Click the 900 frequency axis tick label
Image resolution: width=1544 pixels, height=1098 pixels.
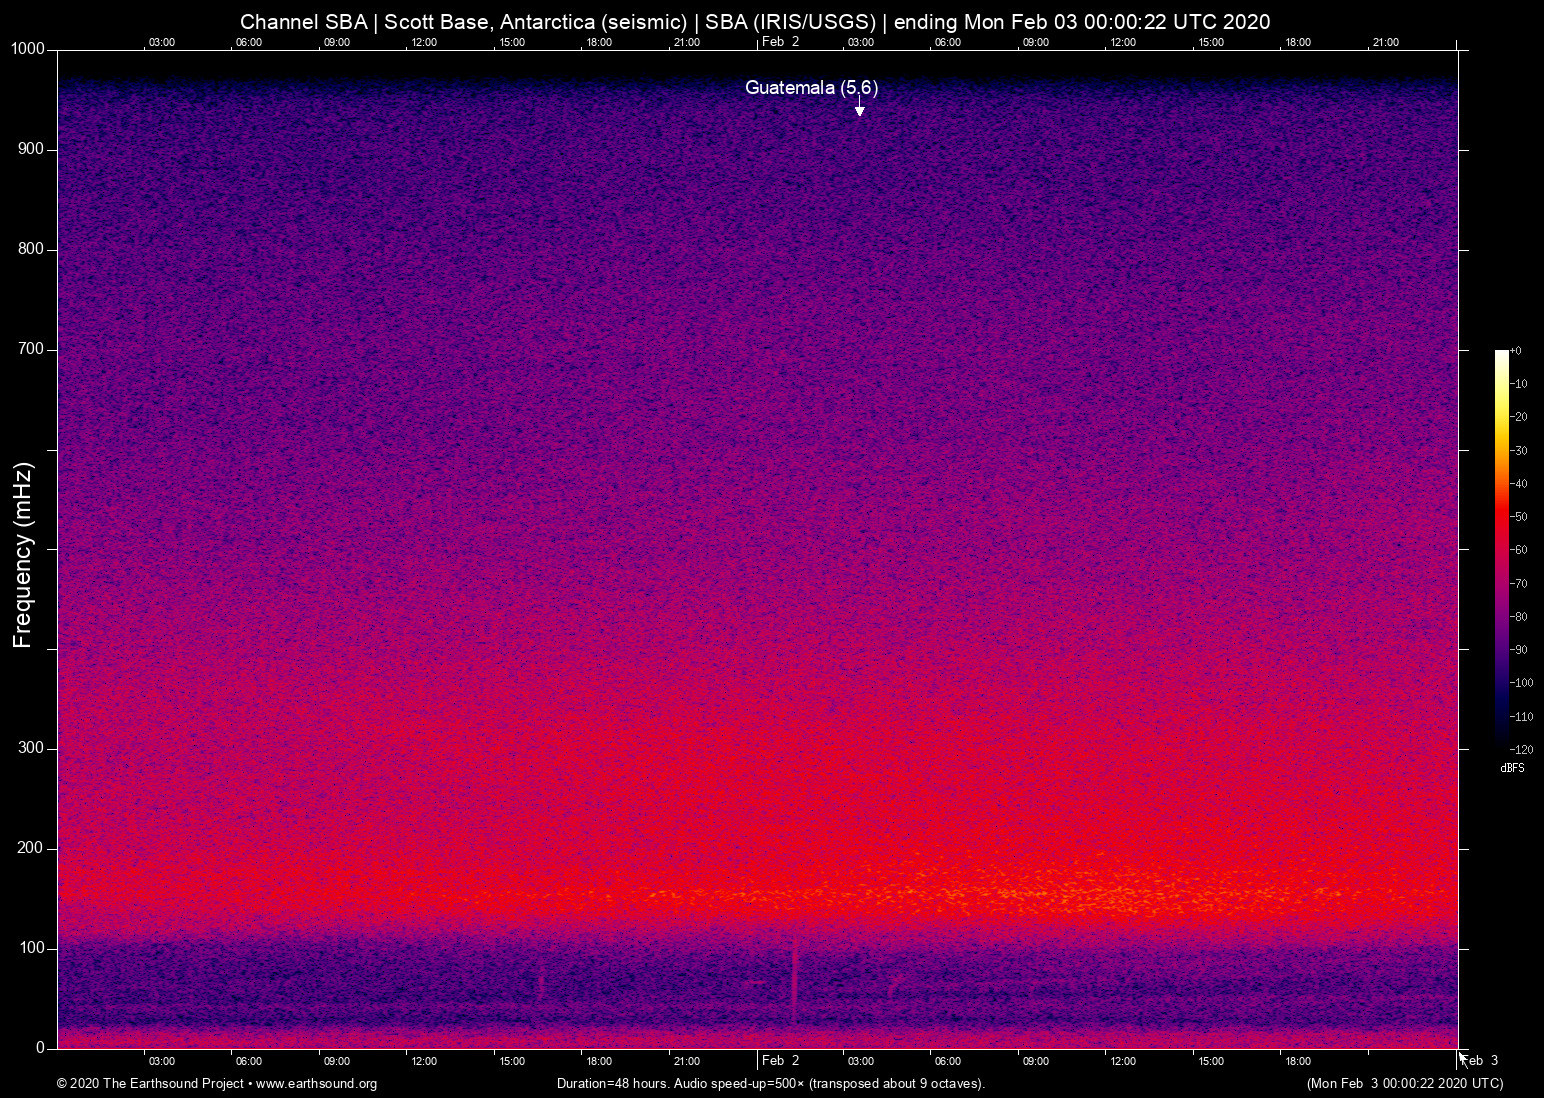coord(31,149)
